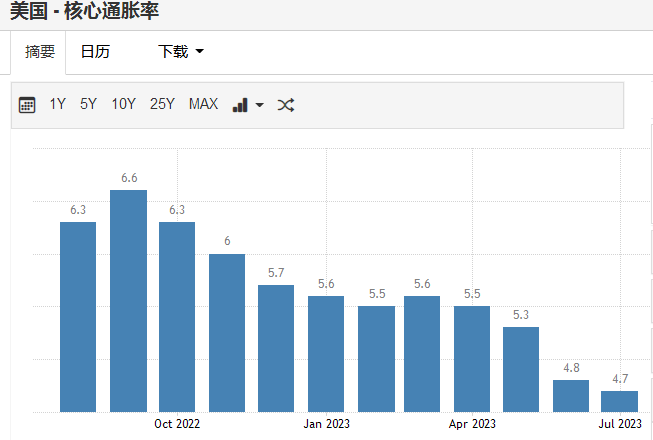Click the bar with value 5.7
The width and height of the screenshot is (653, 440).
(276, 348)
